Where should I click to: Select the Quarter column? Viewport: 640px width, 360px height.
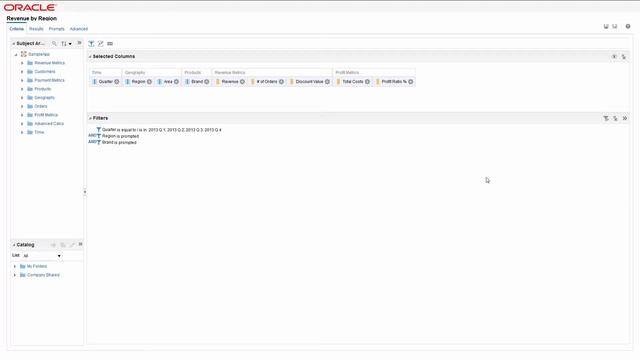click(105, 82)
